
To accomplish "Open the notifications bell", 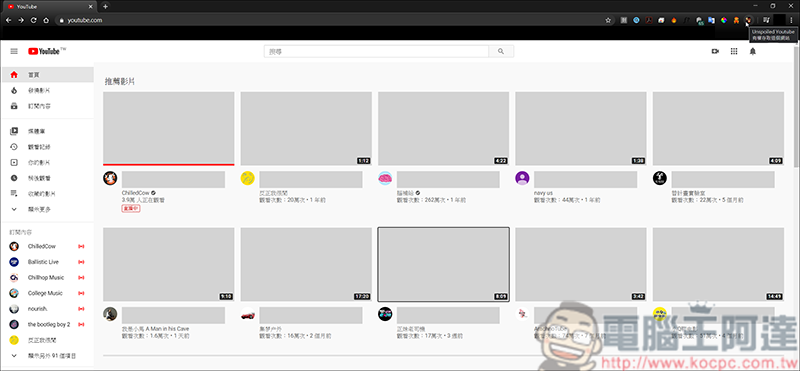I will tap(753, 51).
